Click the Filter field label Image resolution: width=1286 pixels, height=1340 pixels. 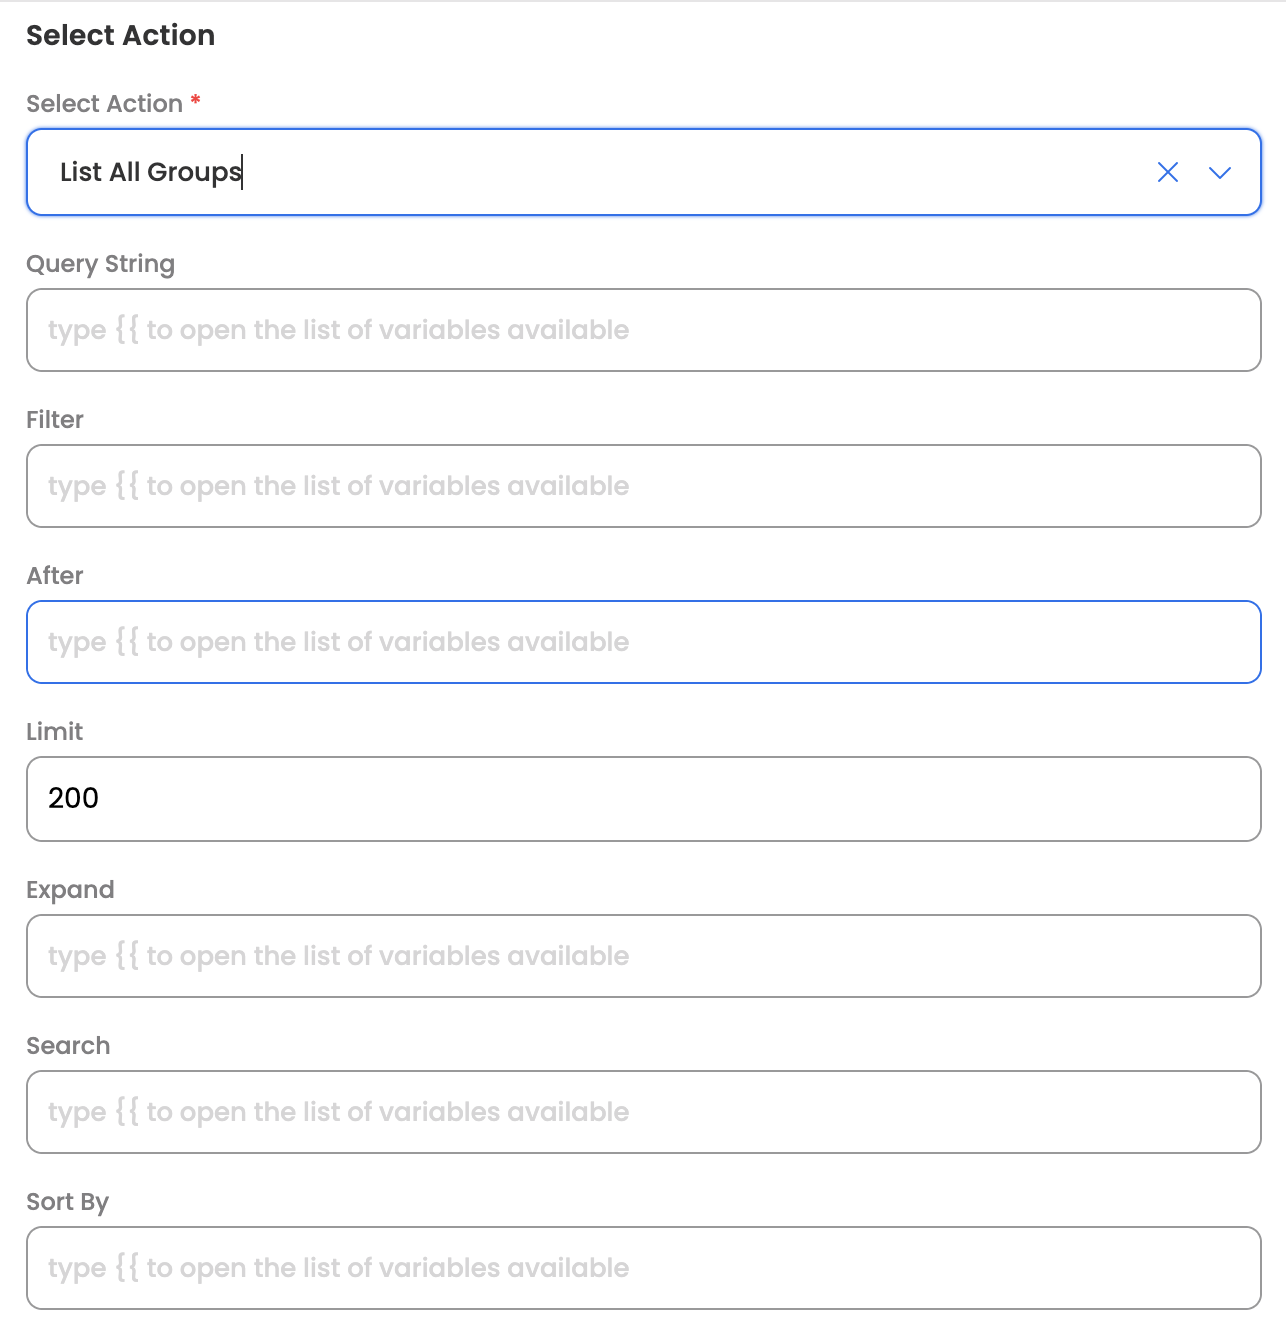coord(55,420)
